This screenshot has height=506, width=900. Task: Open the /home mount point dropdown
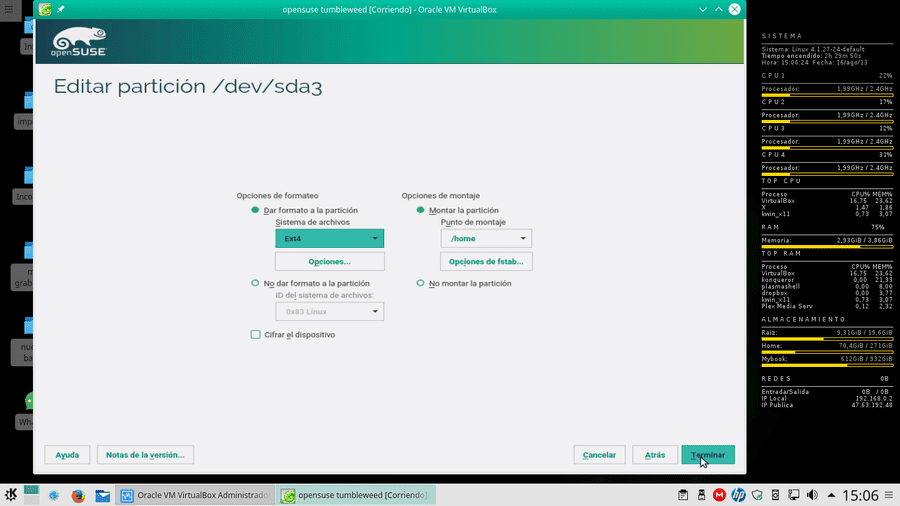[486, 238]
